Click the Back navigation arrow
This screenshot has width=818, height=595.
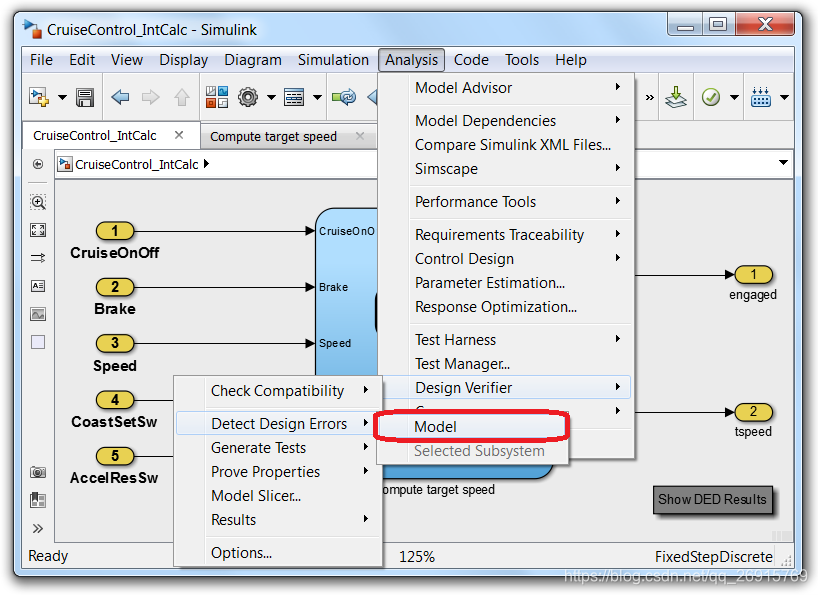click(x=121, y=97)
